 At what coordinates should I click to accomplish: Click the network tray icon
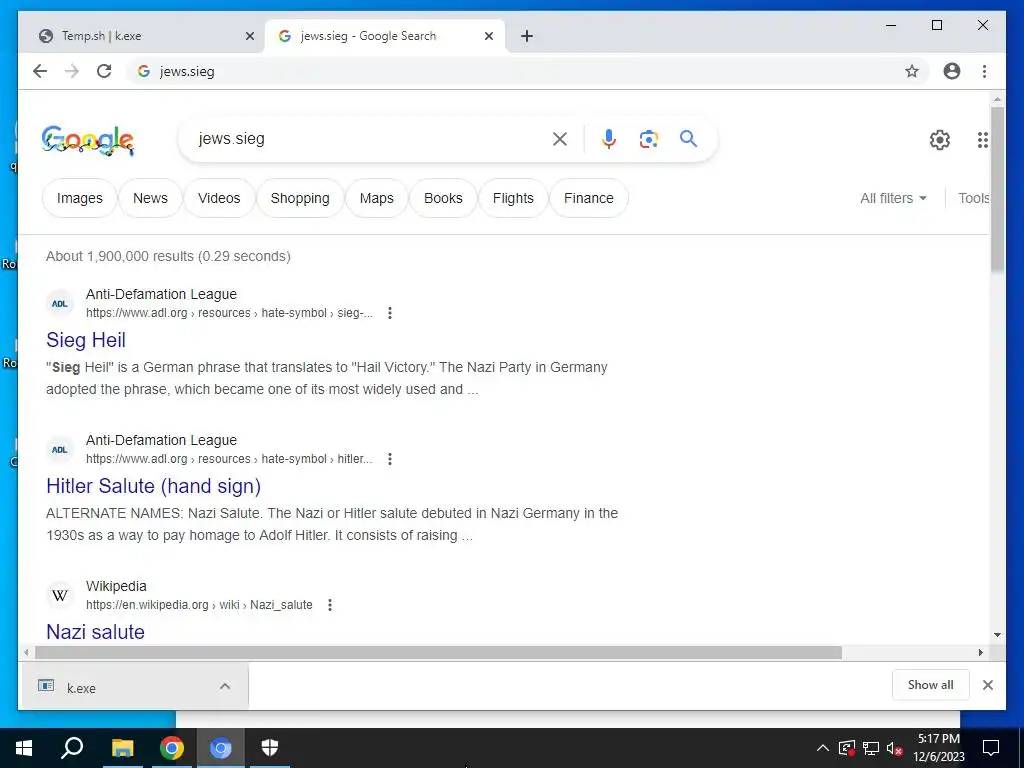coord(871,748)
